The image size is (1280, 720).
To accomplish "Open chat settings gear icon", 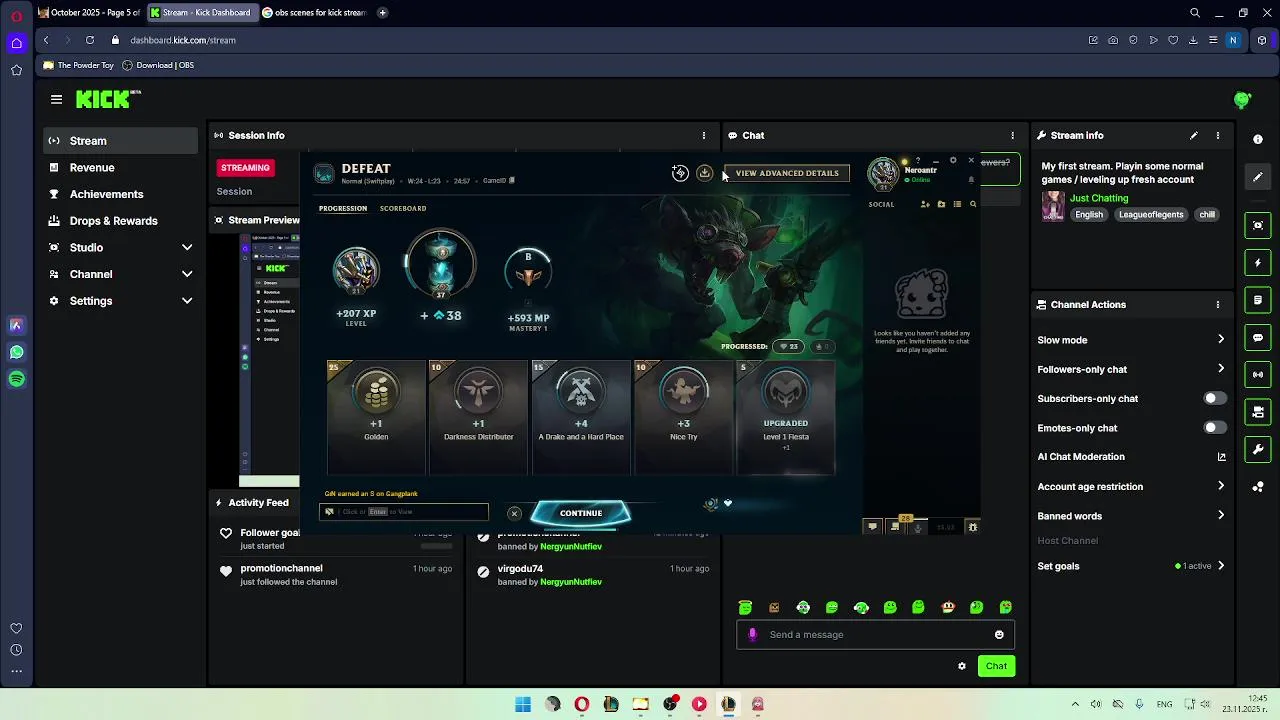I will coord(962,666).
